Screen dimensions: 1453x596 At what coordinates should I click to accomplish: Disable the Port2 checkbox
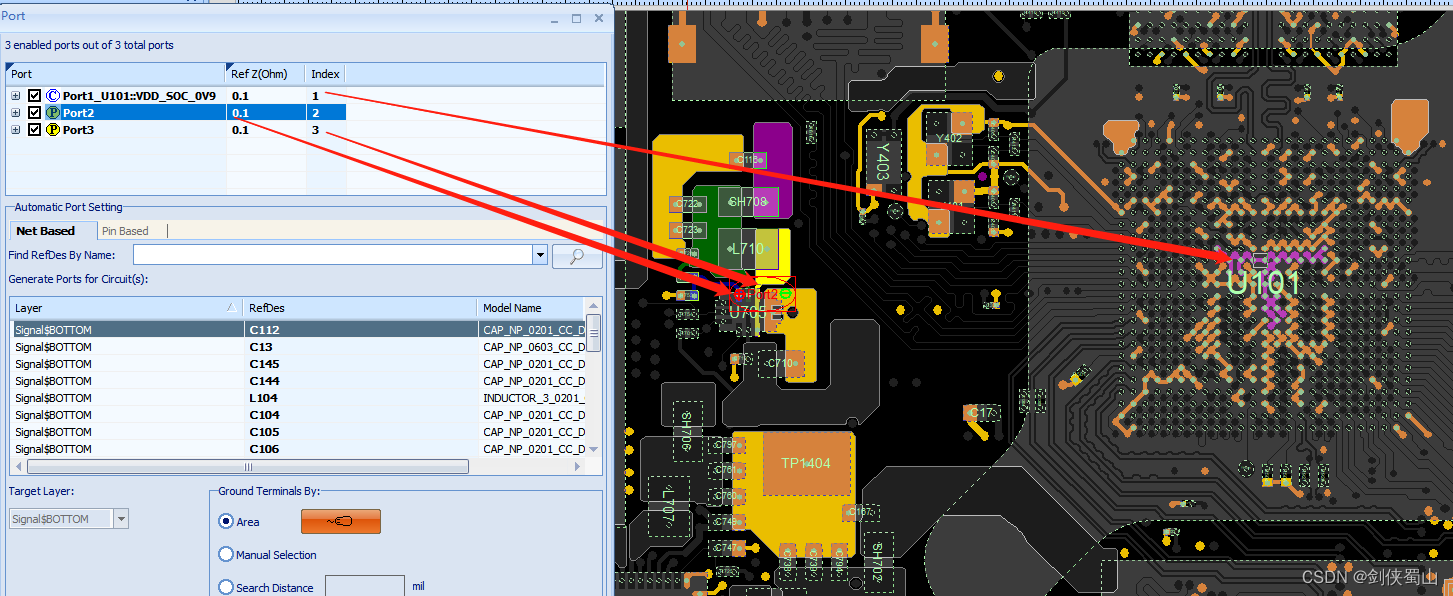[35, 112]
